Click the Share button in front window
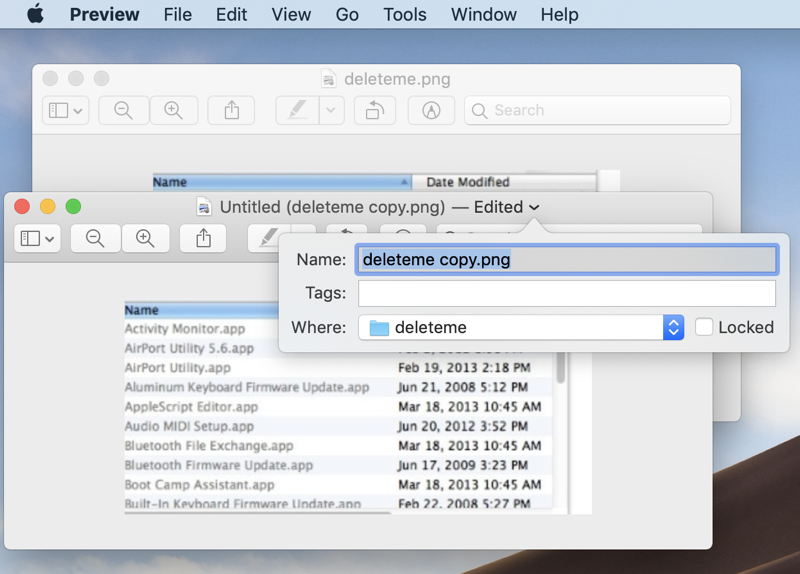The width and height of the screenshot is (800, 574). pos(203,238)
